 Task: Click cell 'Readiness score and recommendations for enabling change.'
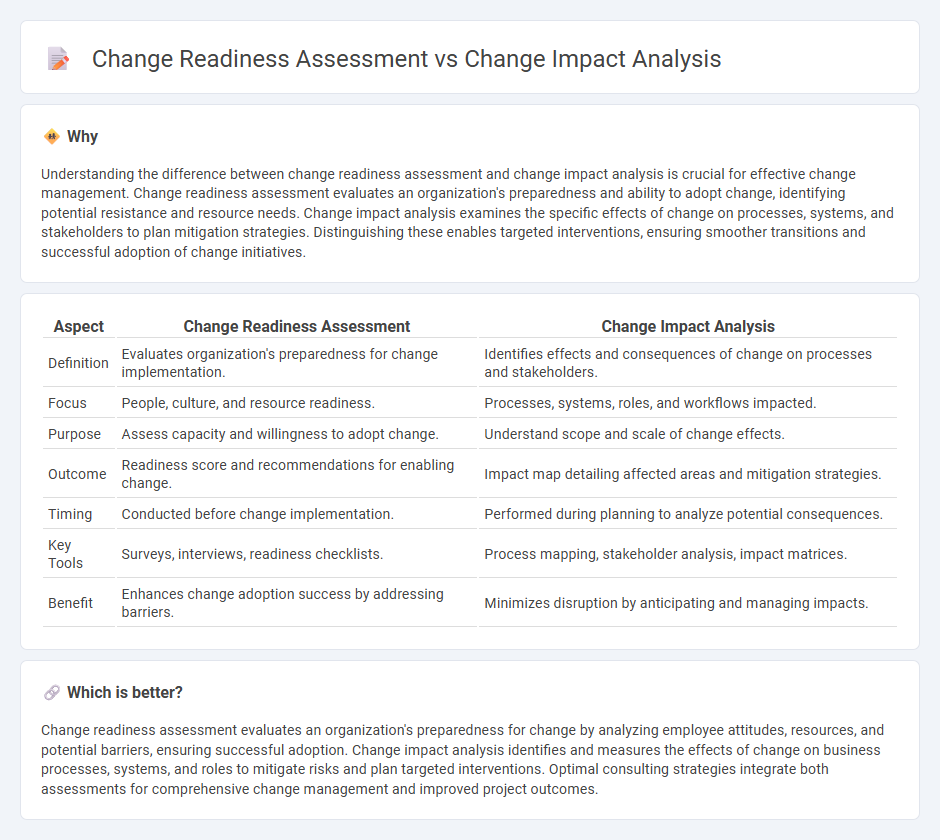point(297,474)
